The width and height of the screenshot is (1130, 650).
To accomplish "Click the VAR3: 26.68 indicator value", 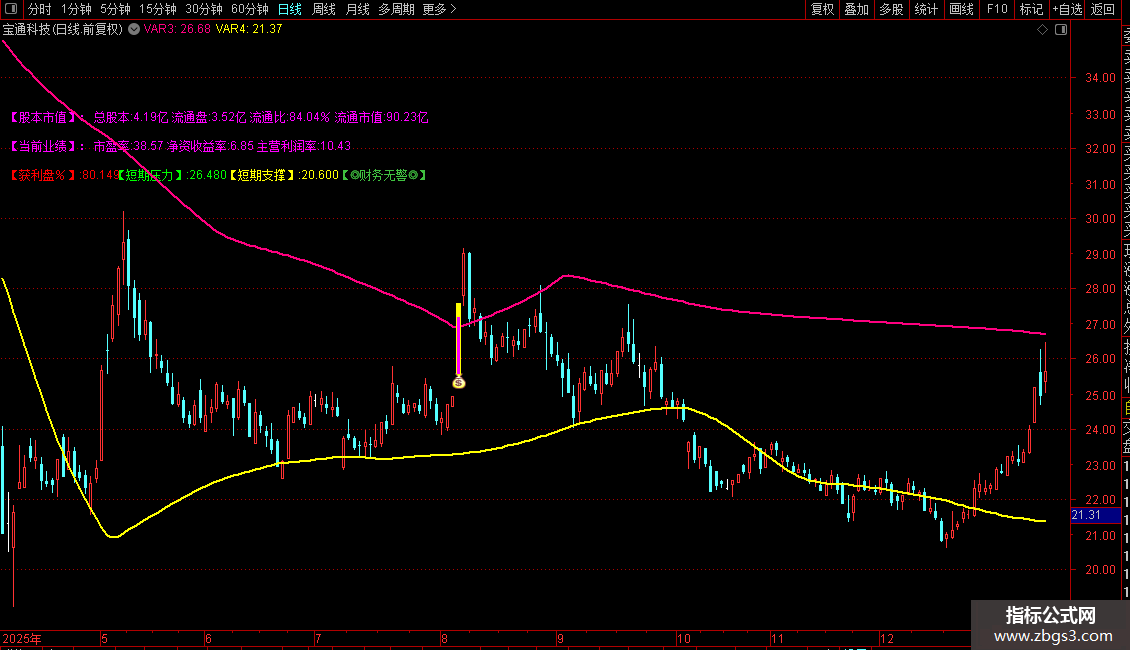I will (177, 29).
